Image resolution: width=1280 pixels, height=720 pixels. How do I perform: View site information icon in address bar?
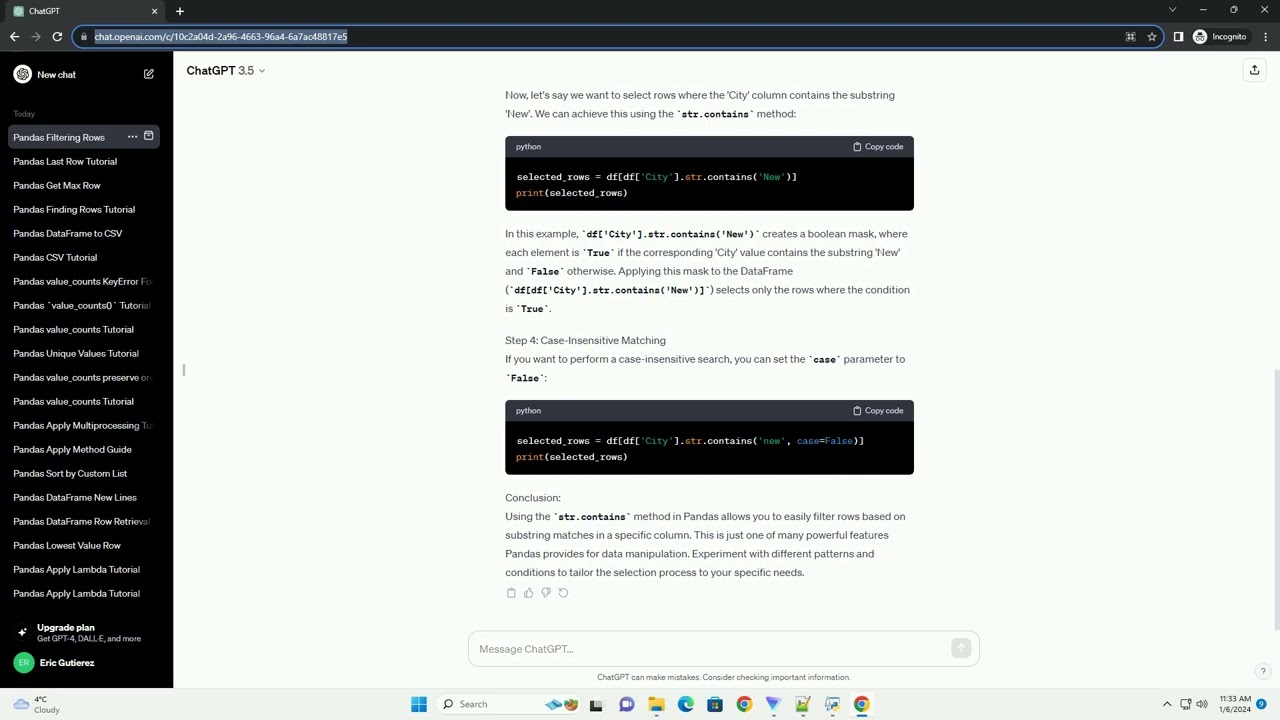(x=82, y=37)
